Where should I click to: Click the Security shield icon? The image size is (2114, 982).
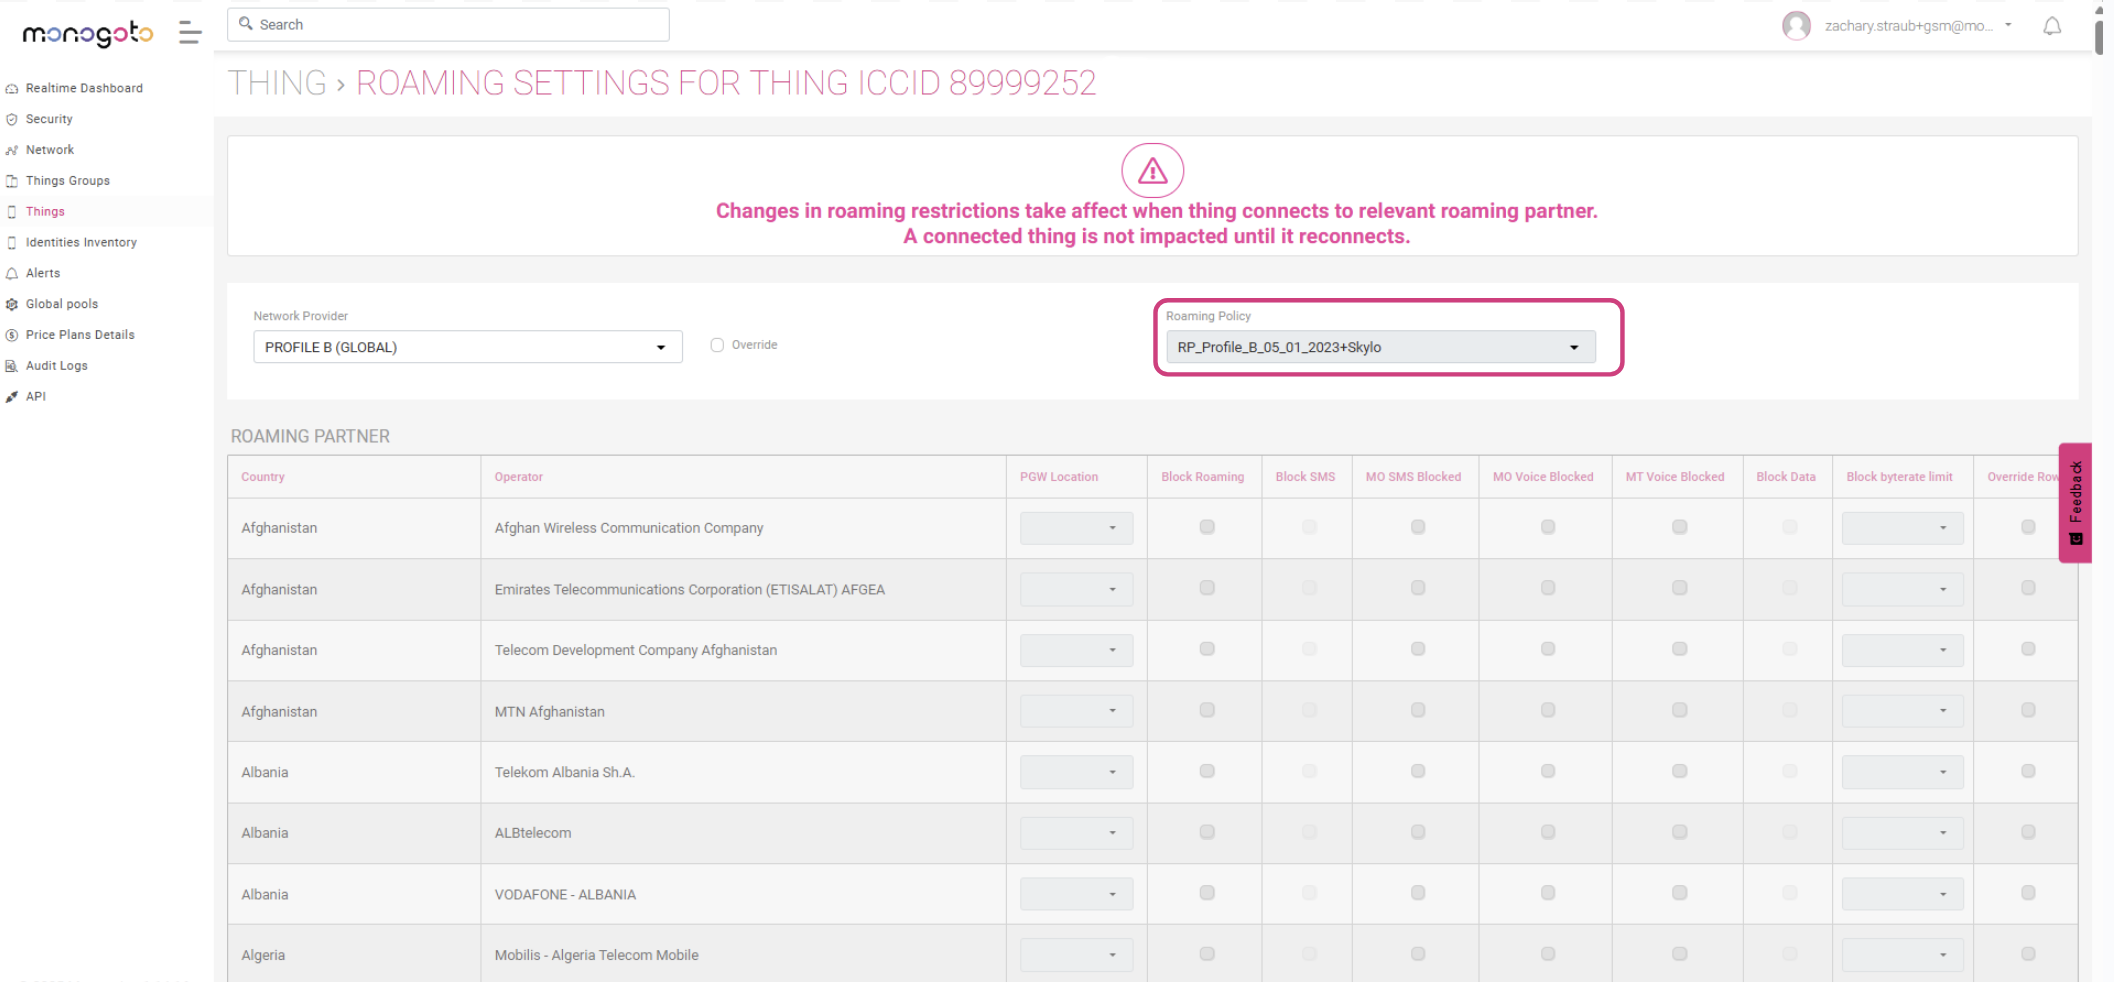[x=12, y=119]
